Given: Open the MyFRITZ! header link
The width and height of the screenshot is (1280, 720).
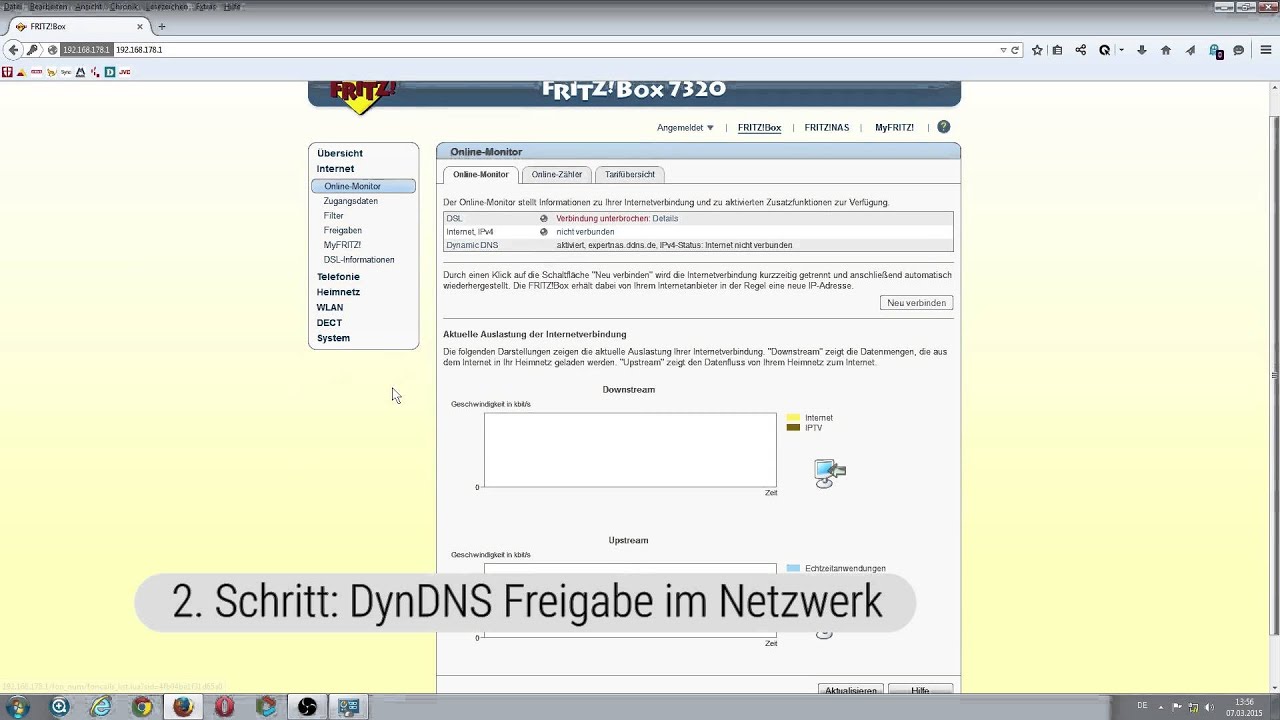Looking at the screenshot, I should (x=894, y=128).
